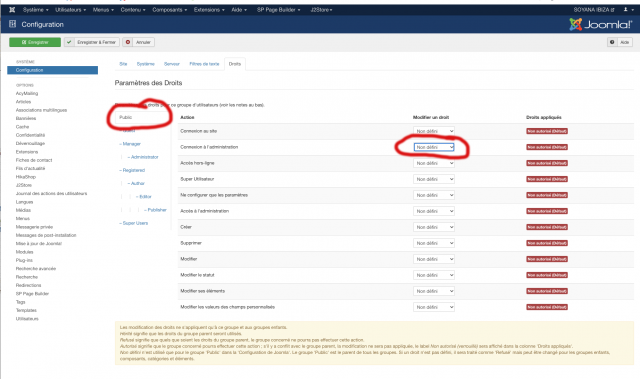This screenshot has height=379, width=640.
Task: Click the Configuration grid icon in header
Action: click(x=13, y=24)
